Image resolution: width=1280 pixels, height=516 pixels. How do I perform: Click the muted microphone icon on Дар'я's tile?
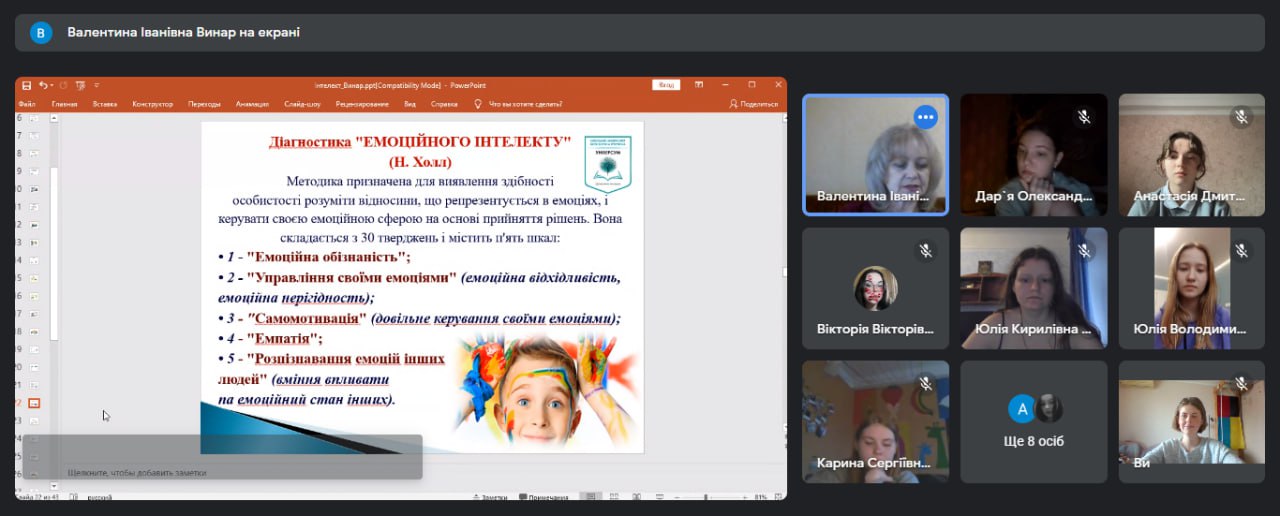1083,117
